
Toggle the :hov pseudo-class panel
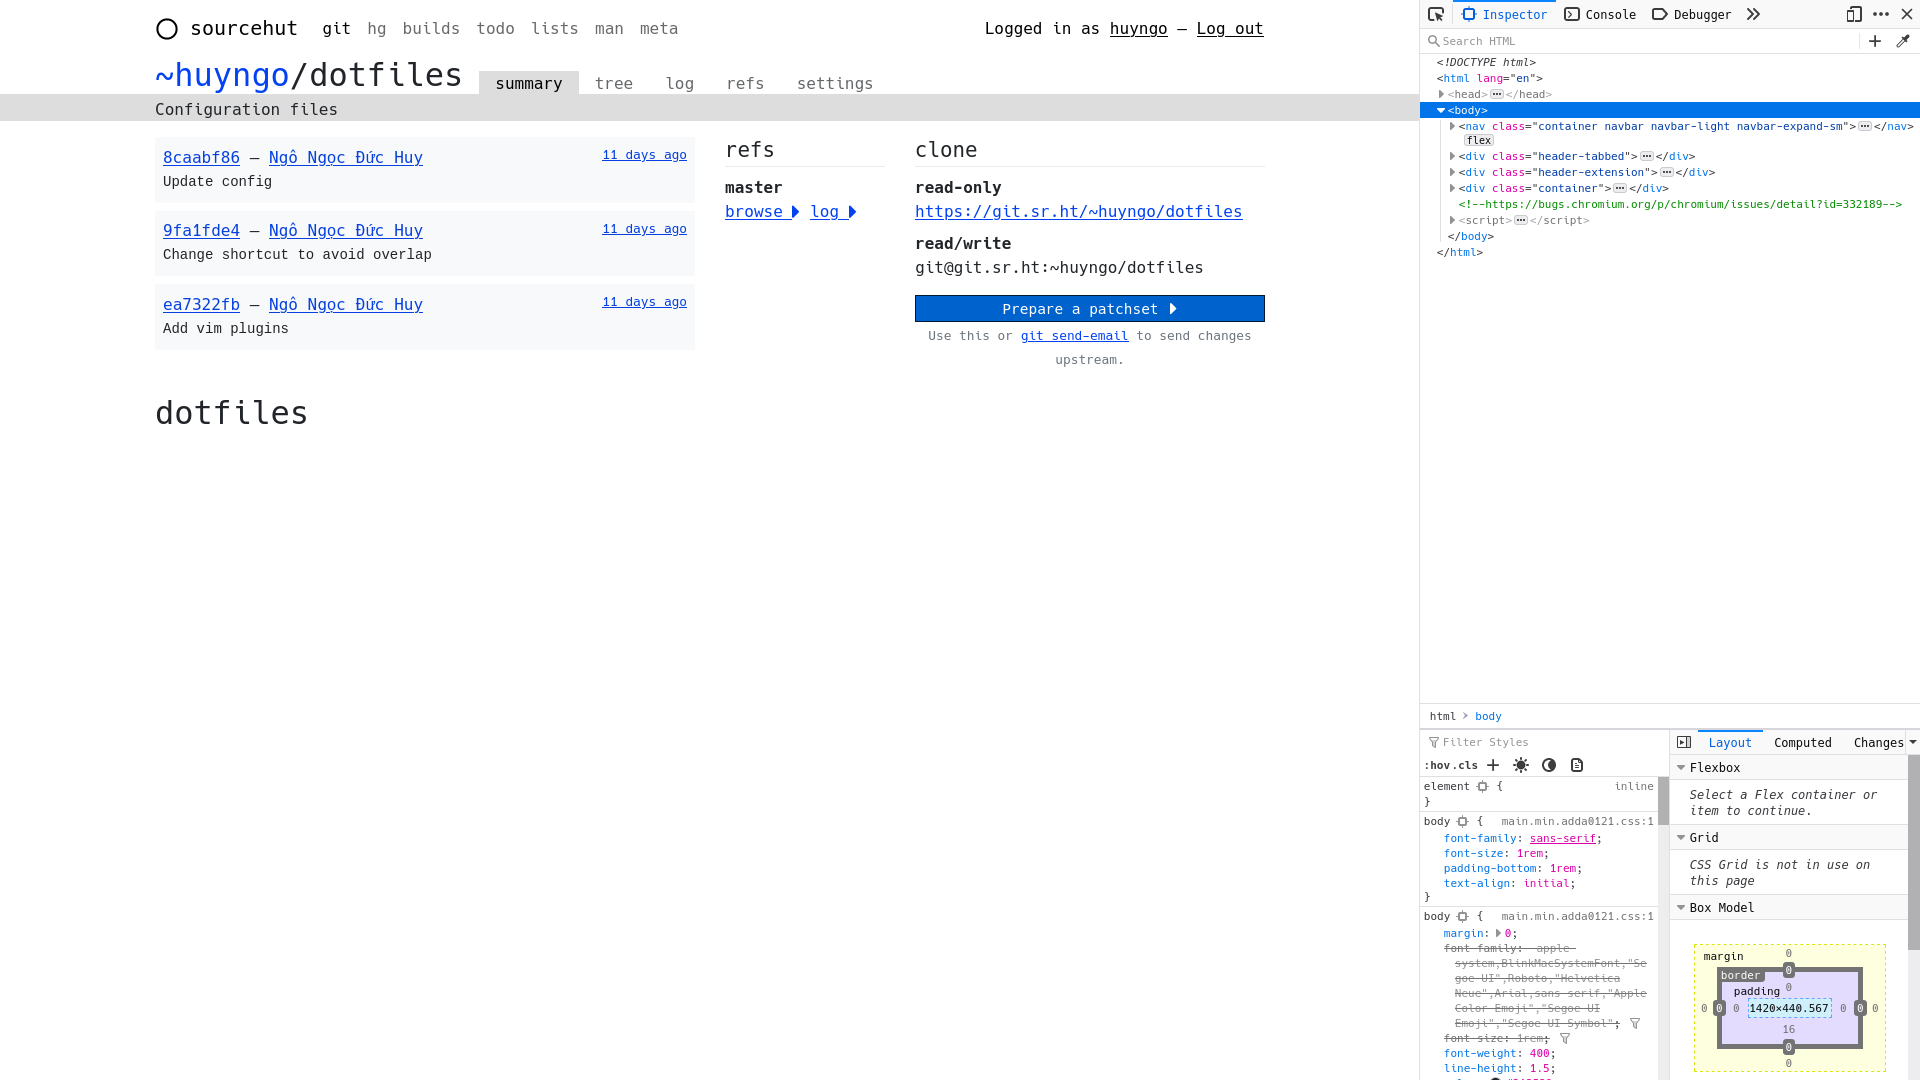(1436, 765)
